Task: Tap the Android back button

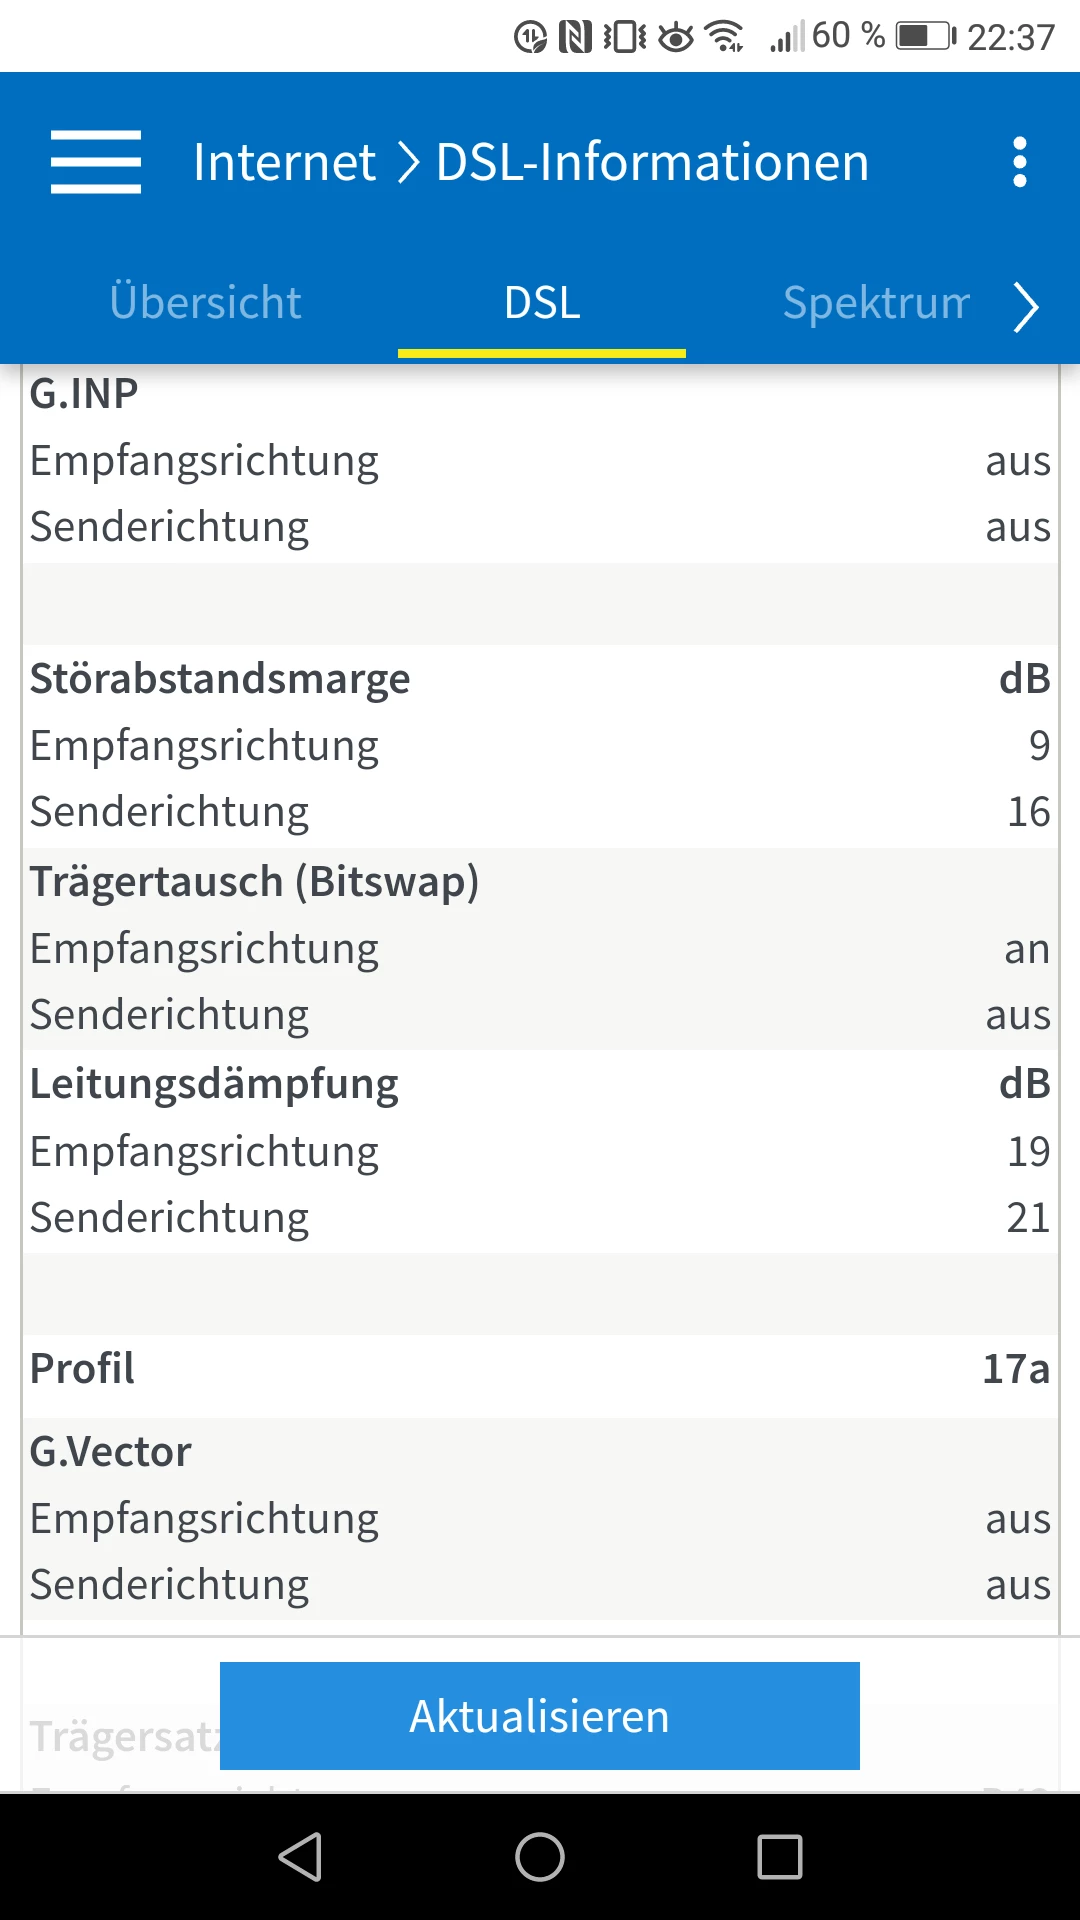Action: (300, 1857)
